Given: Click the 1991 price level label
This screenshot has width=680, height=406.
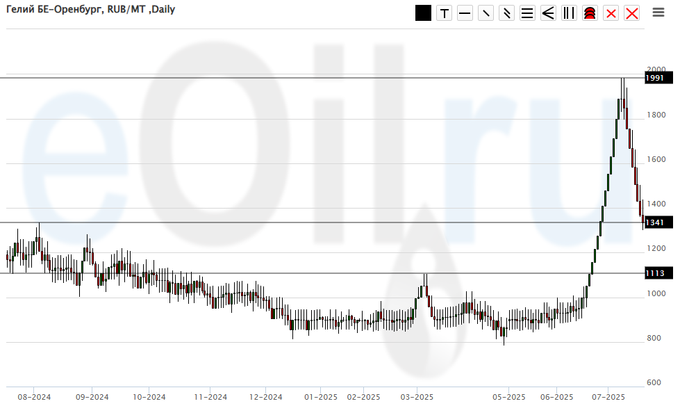Looking at the screenshot, I should tap(655, 77).
